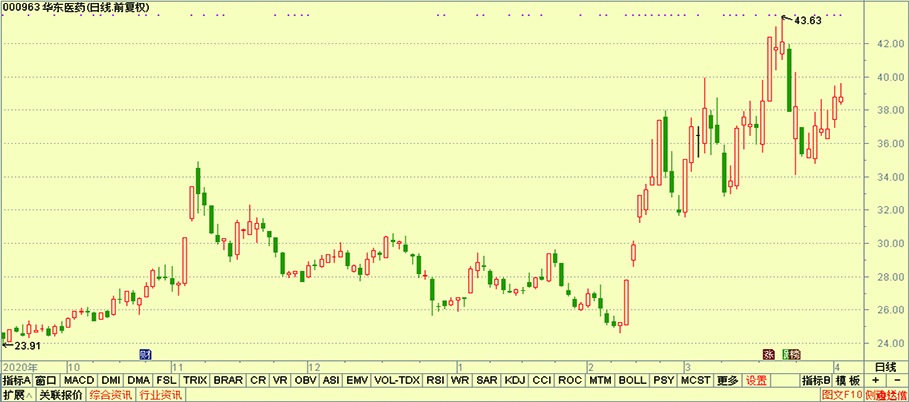Select the KDJ indicator tab
The image size is (909, 402).
pyautogui.click(x=515, y=381)
